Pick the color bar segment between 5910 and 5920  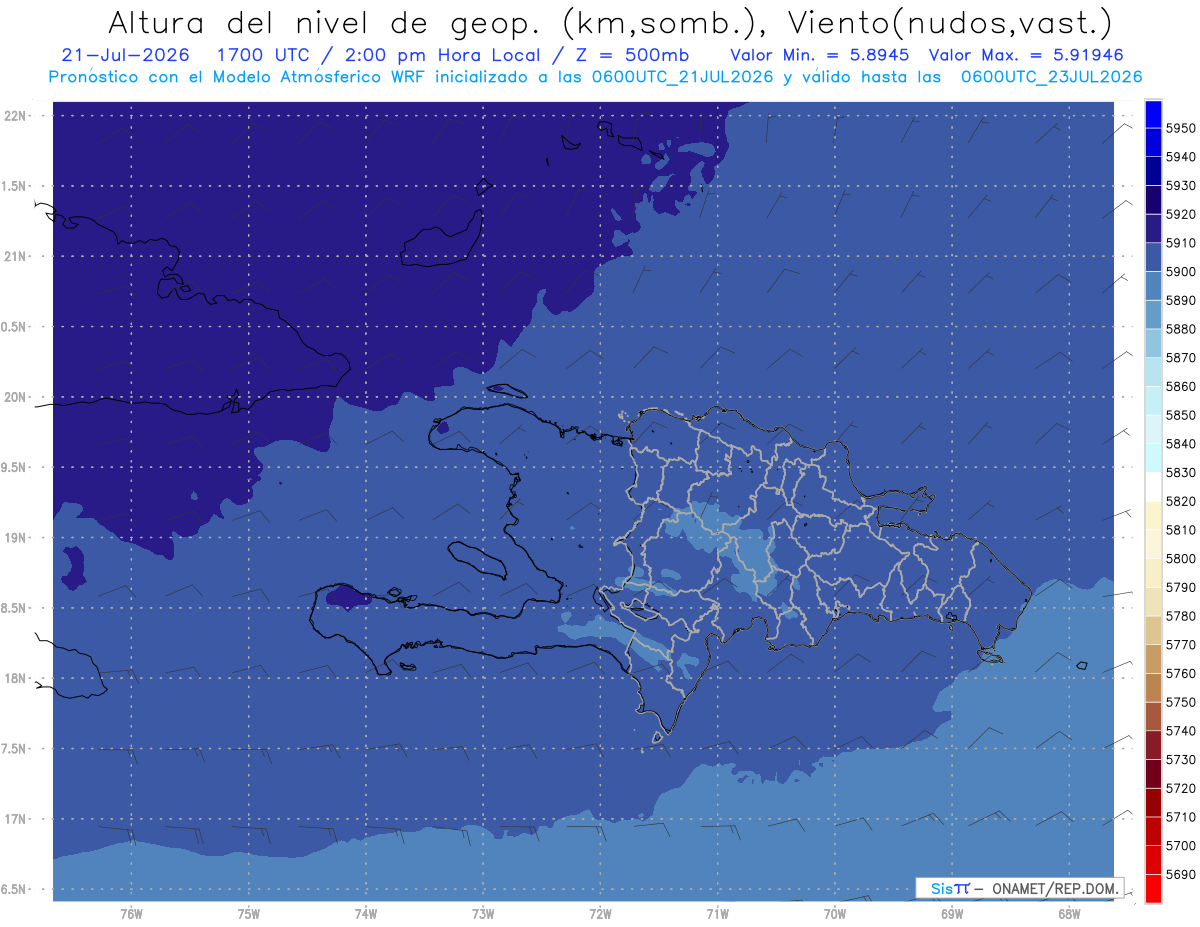coord(1153,228)
